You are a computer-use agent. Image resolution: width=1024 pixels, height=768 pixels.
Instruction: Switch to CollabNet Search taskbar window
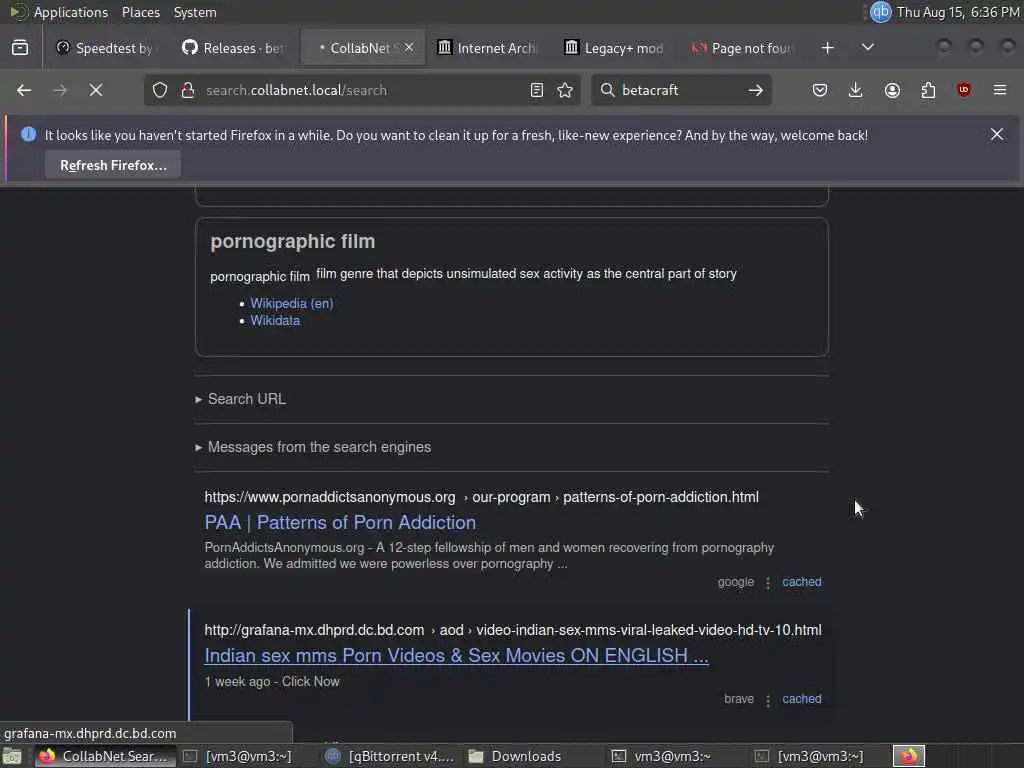105,756
